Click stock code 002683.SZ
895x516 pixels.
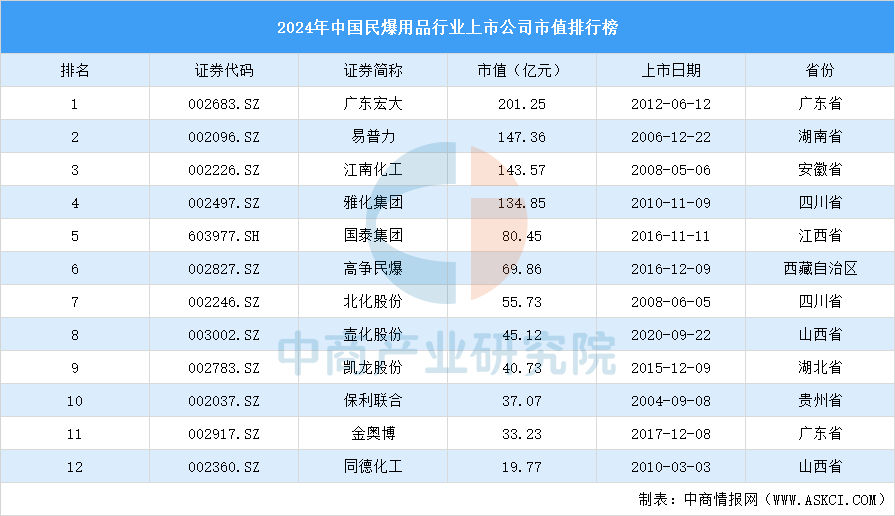pos(224,104)
